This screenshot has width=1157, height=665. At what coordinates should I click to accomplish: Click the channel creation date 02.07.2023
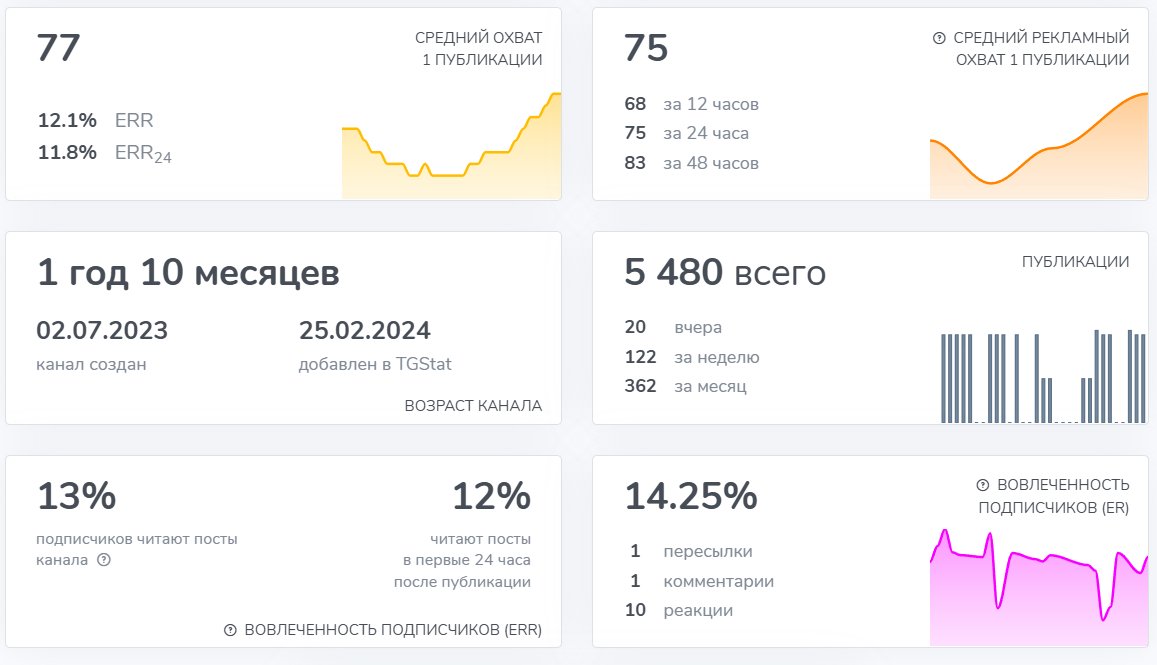pos(102,331)
